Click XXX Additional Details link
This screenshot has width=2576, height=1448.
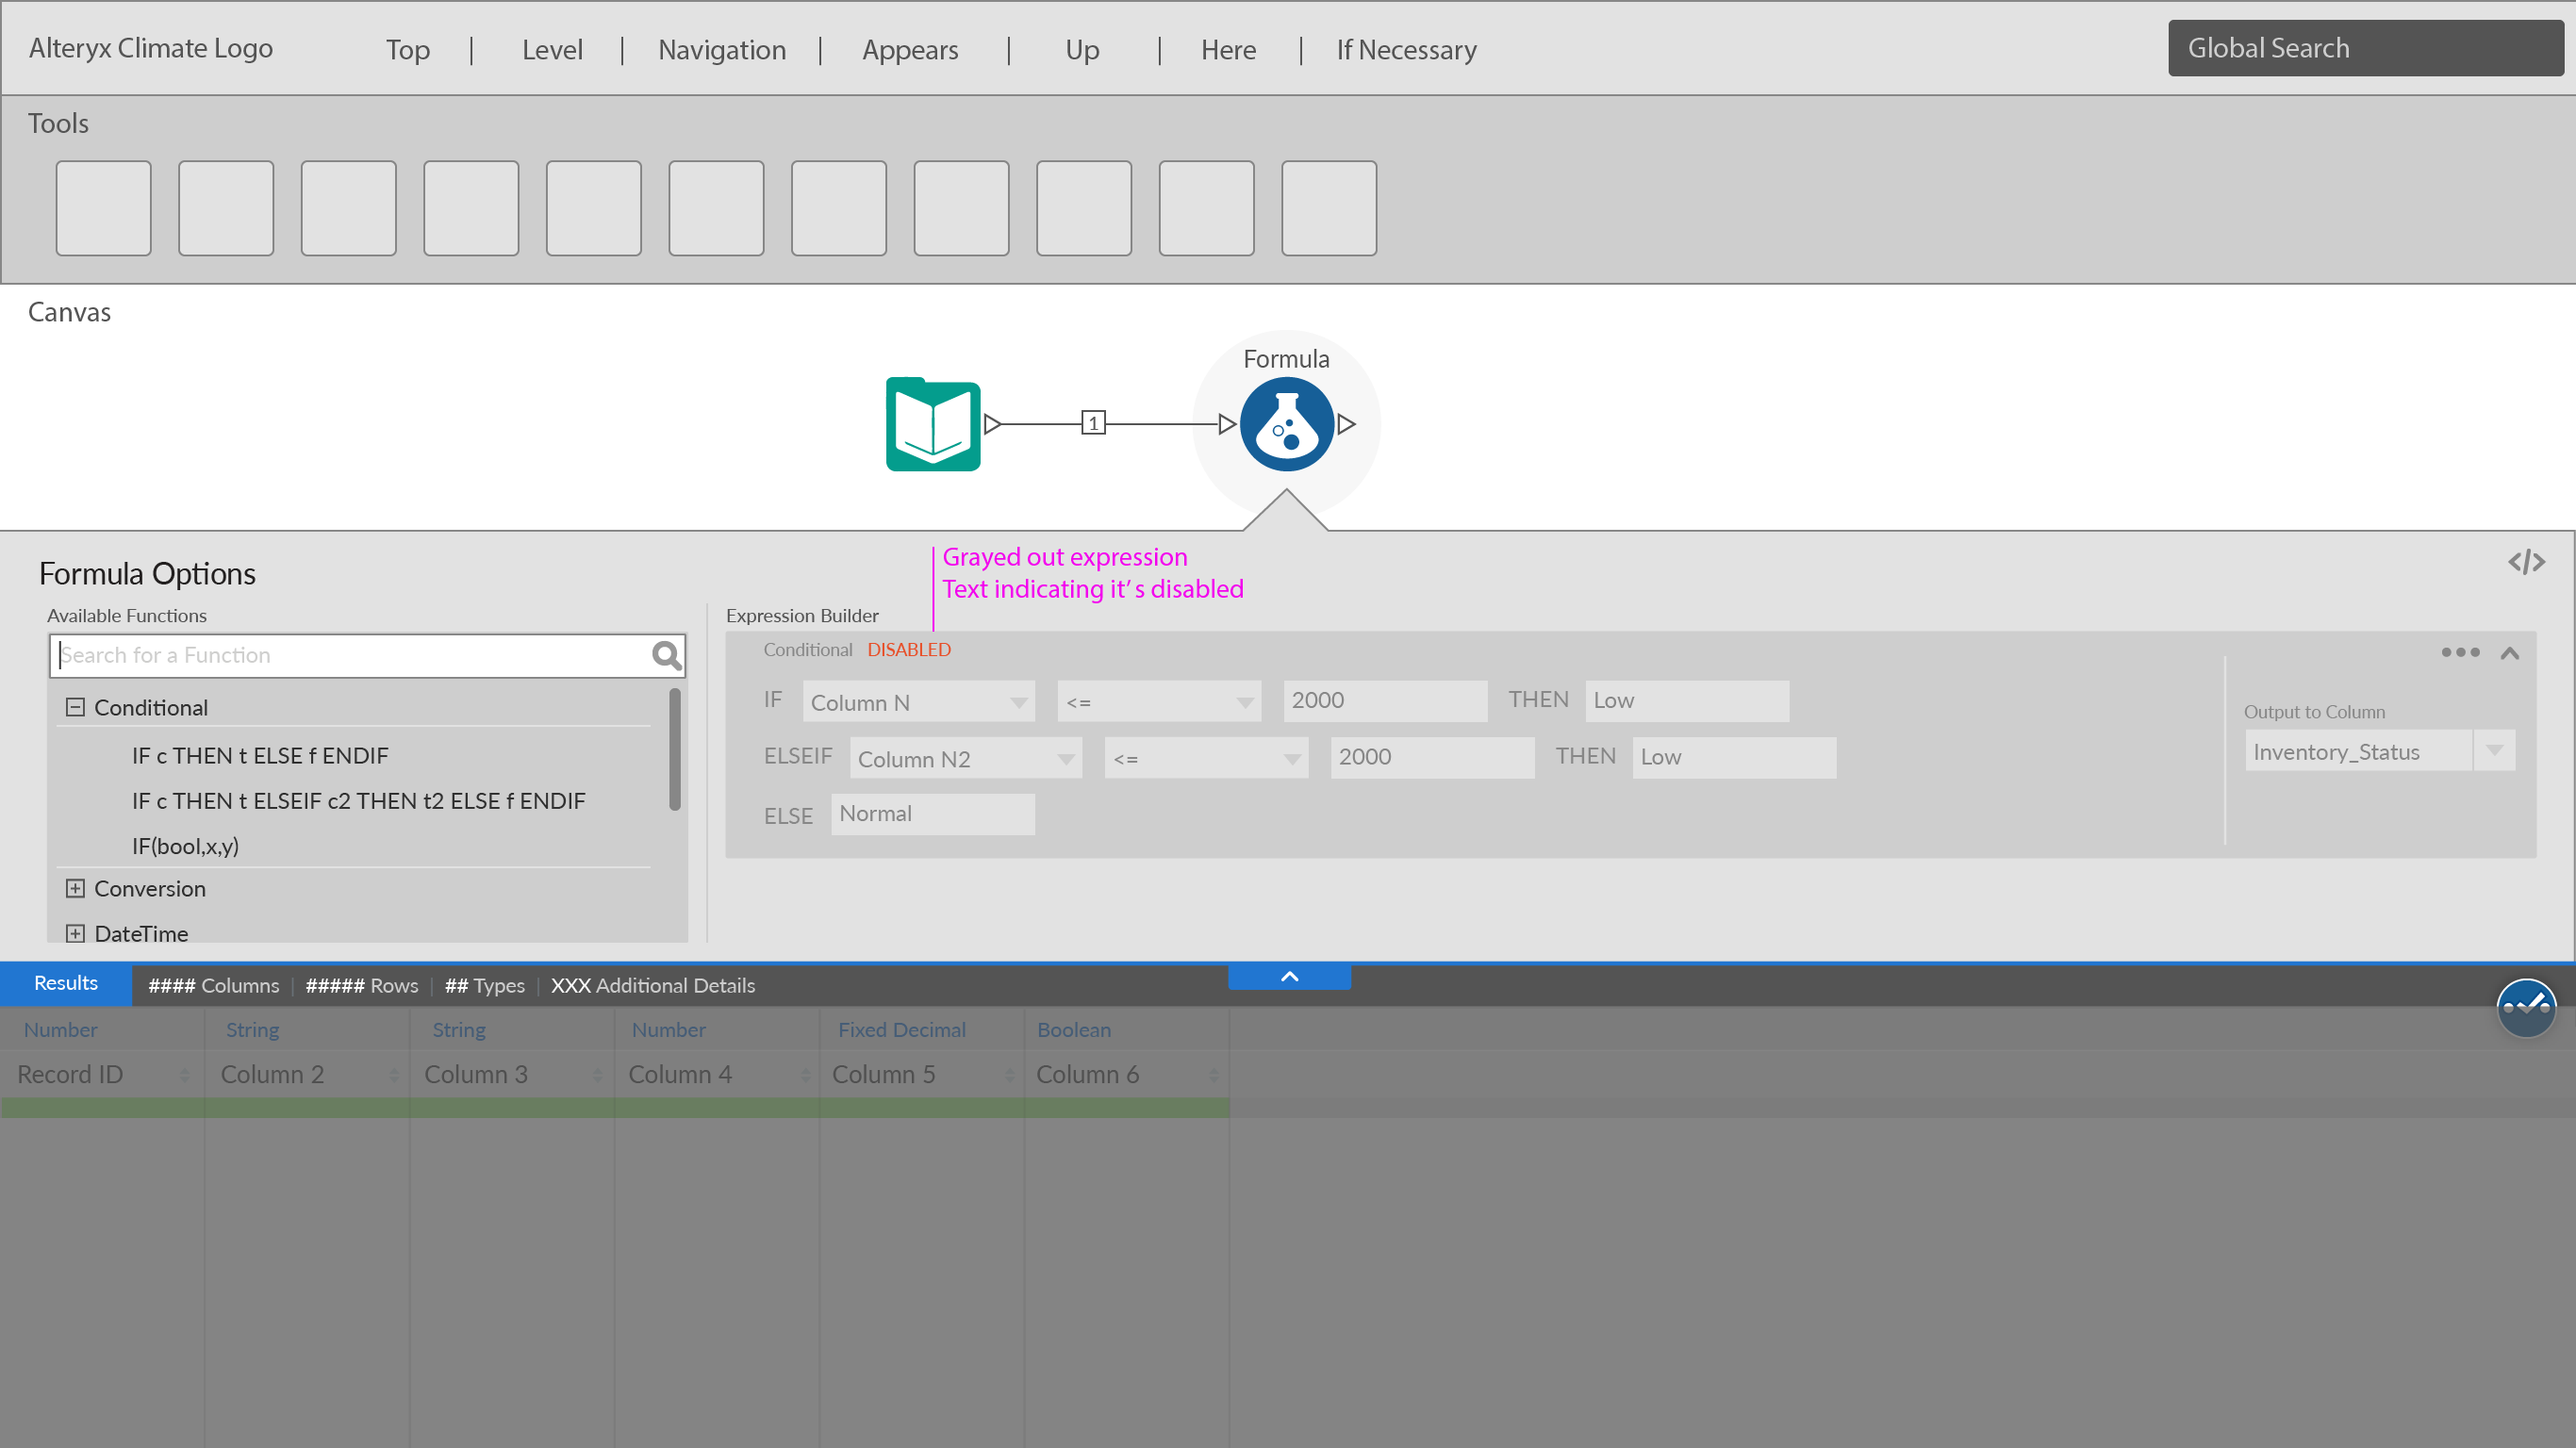[x=652, y=985]
